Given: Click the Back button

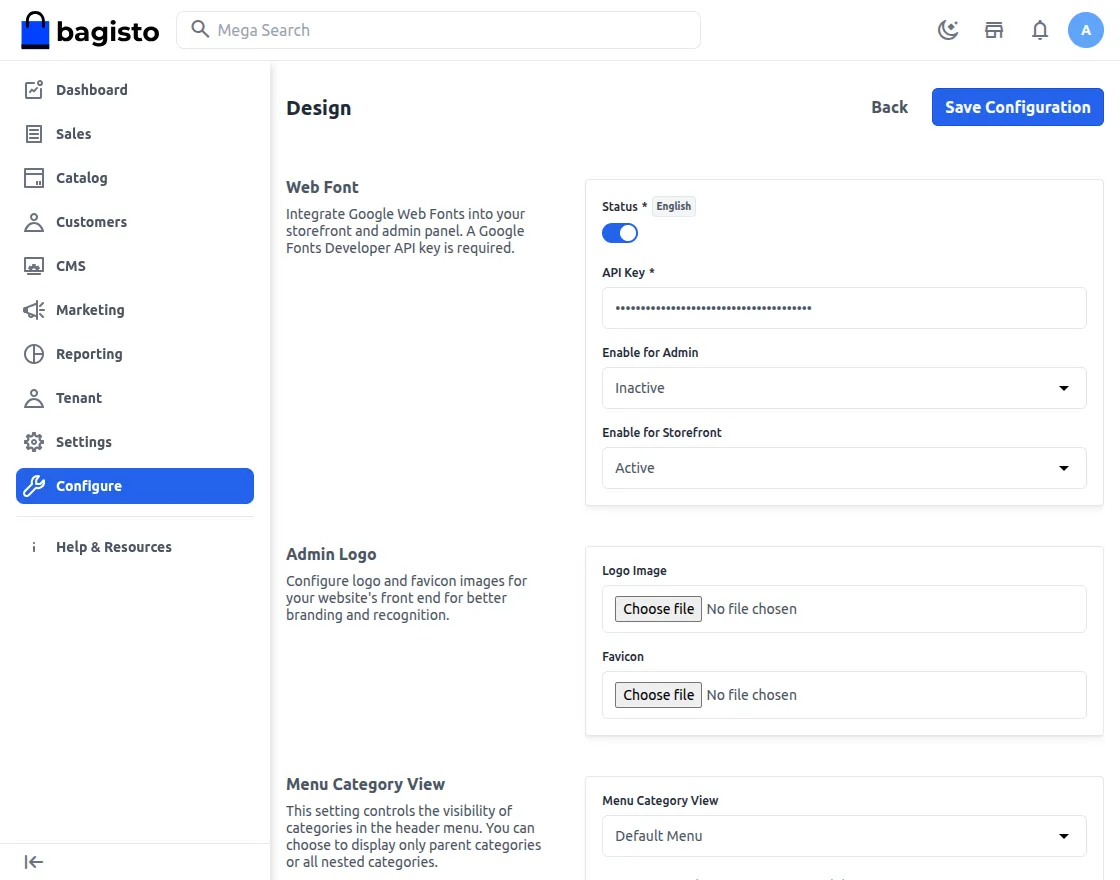Looking at the screenshot, I should coord(889,107).
